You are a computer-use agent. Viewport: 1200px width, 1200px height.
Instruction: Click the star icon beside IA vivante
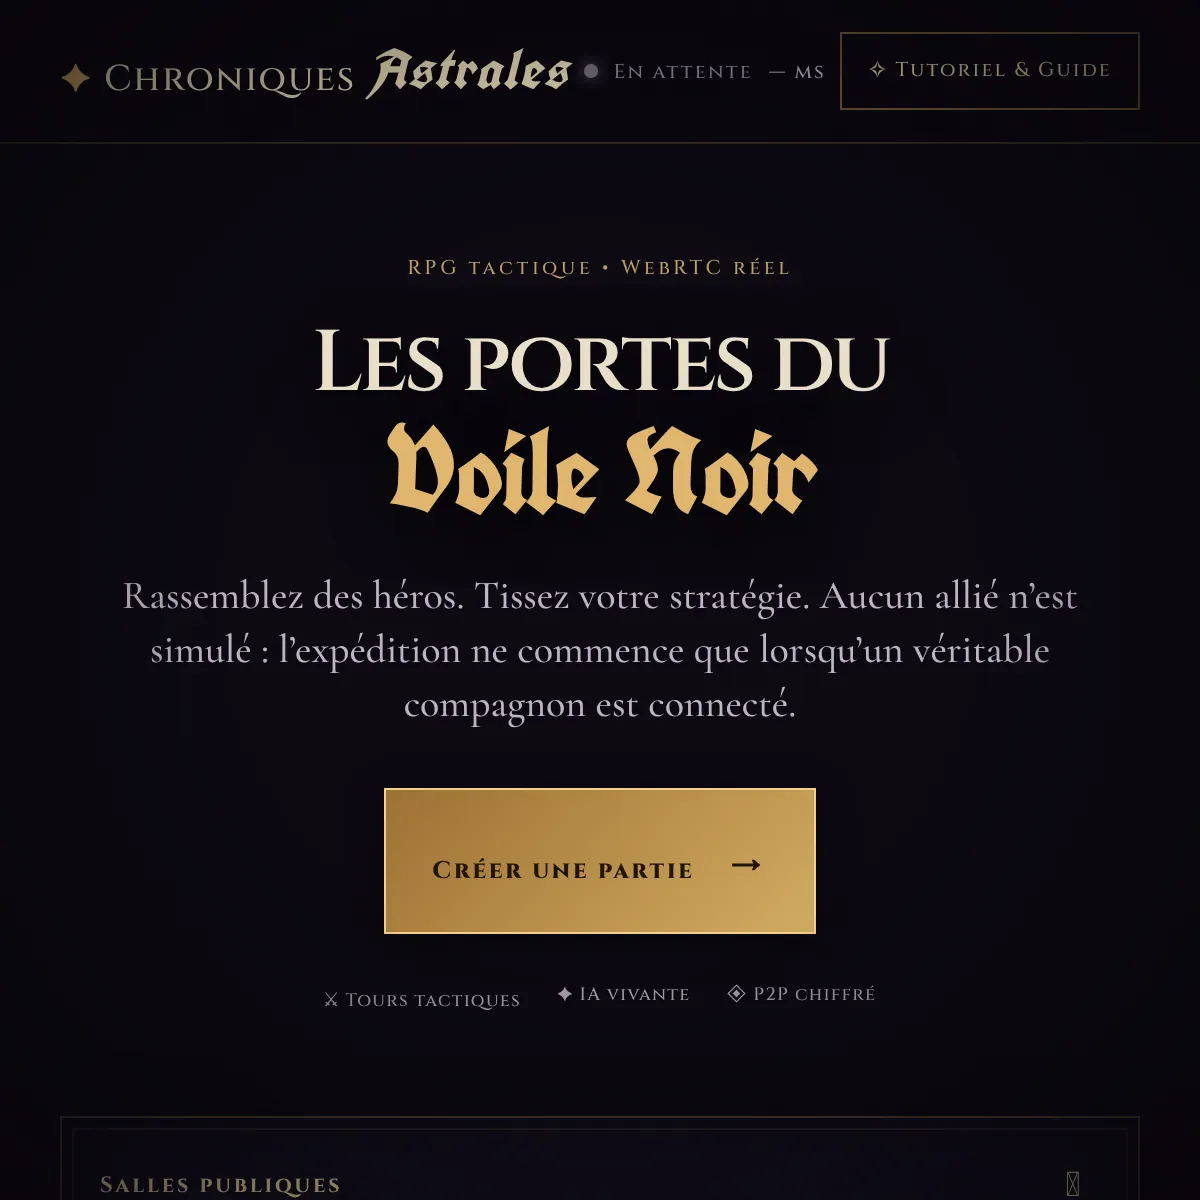point(565,994)
